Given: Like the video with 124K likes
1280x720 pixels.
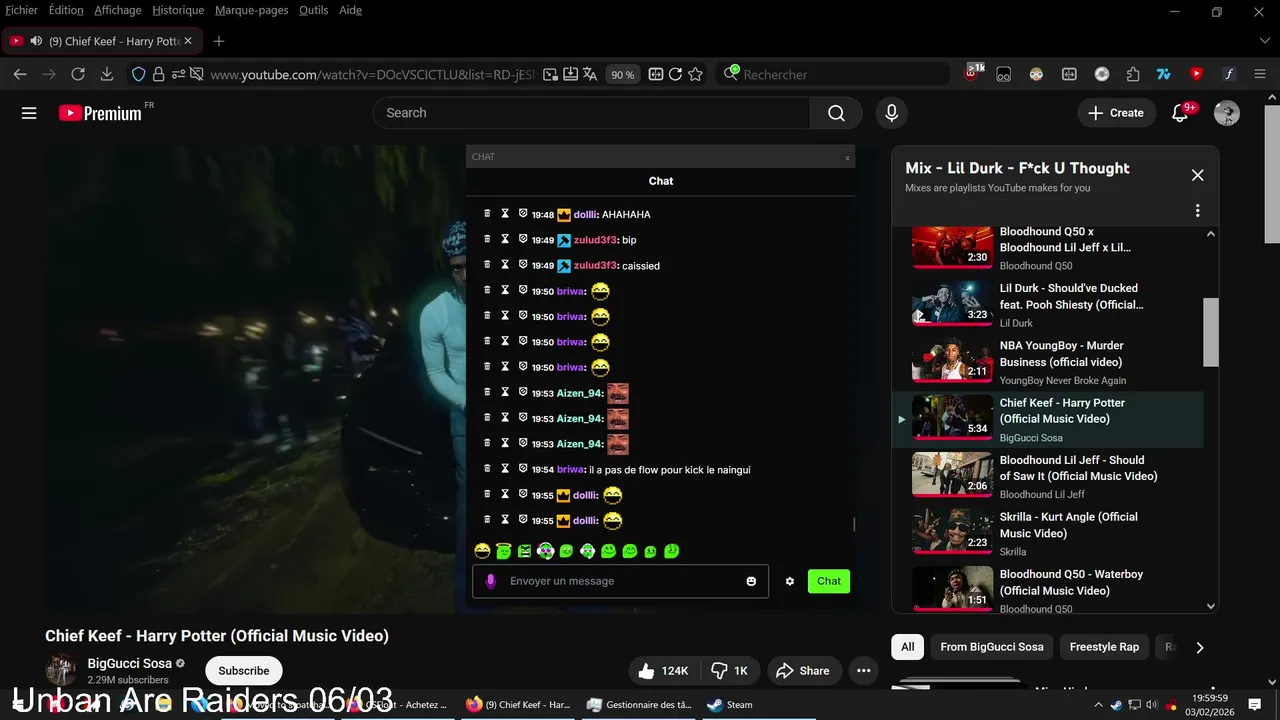Looking at the screenshot, I should [664, 671].
